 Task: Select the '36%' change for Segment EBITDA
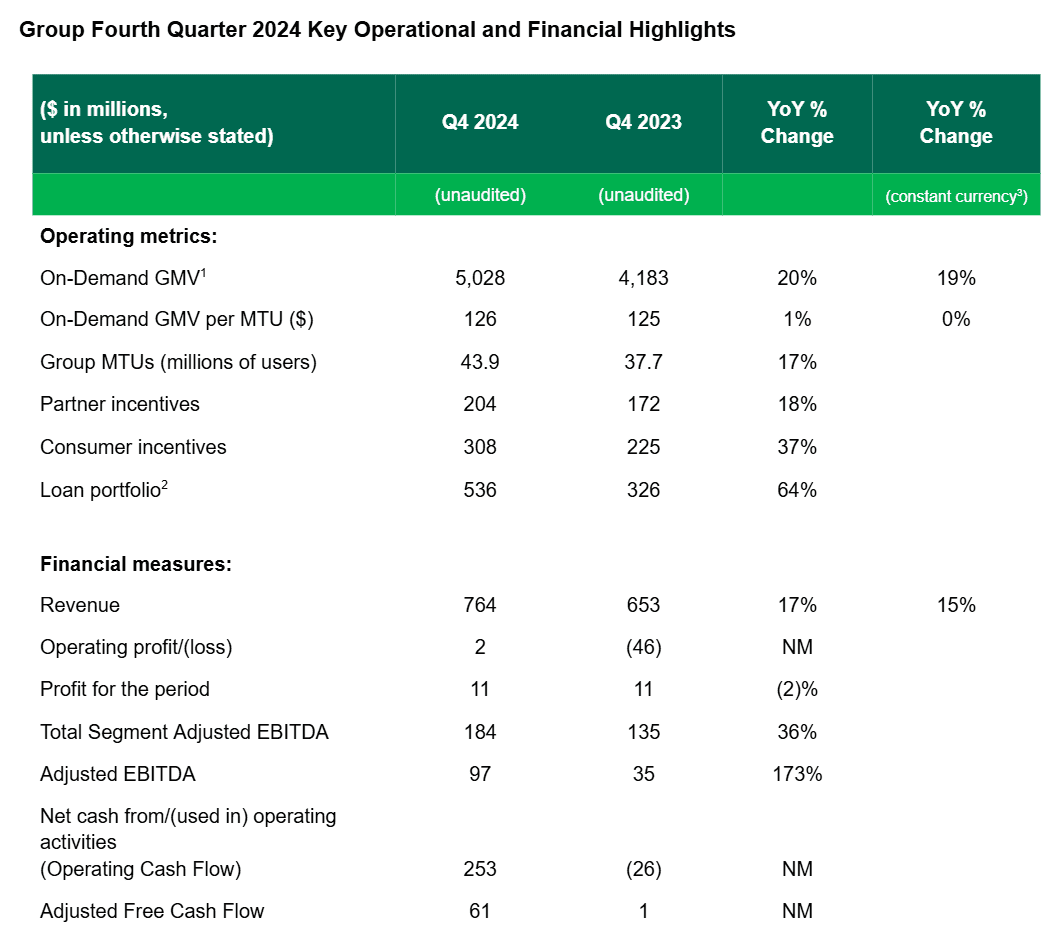797,732
